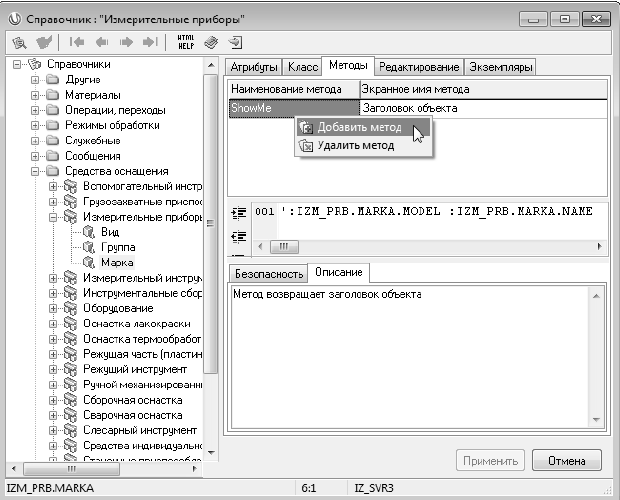Click the HTML HELP toolbar icon
The width and height of the screenshot is (620, 500).
pyautogui.click(x=185, y=42)
